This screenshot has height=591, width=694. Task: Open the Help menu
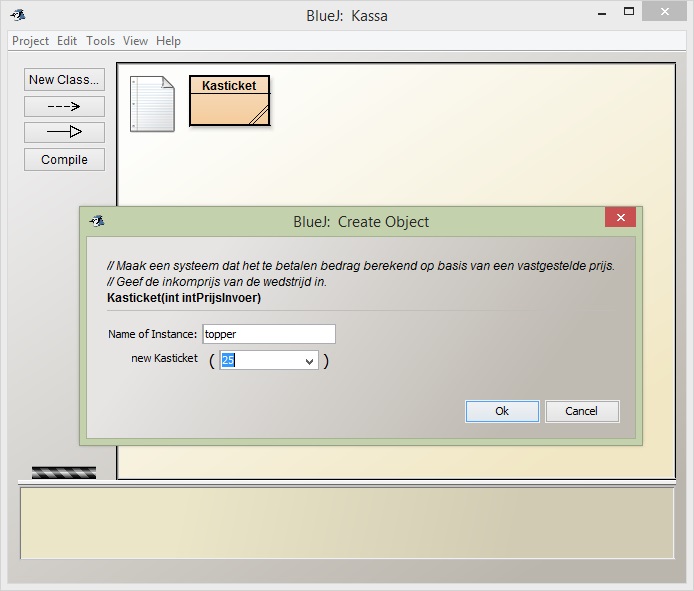168,41
